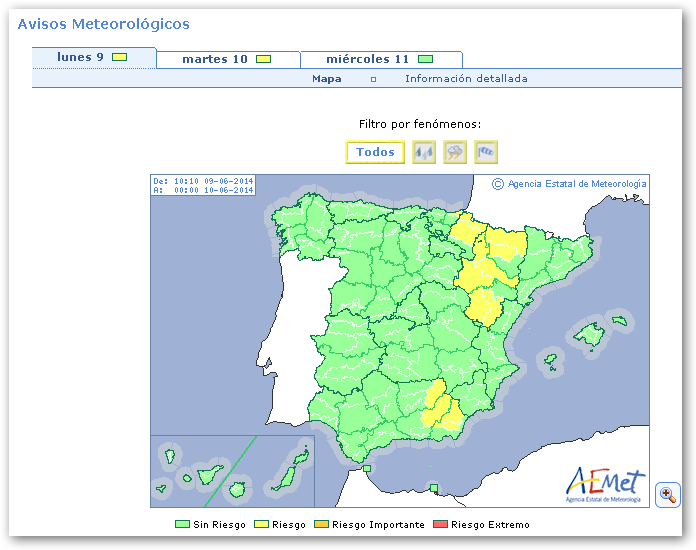Click the Melilla marker square on map
The height and width of the screenshot is (550, 696).
tap(433, 488)
